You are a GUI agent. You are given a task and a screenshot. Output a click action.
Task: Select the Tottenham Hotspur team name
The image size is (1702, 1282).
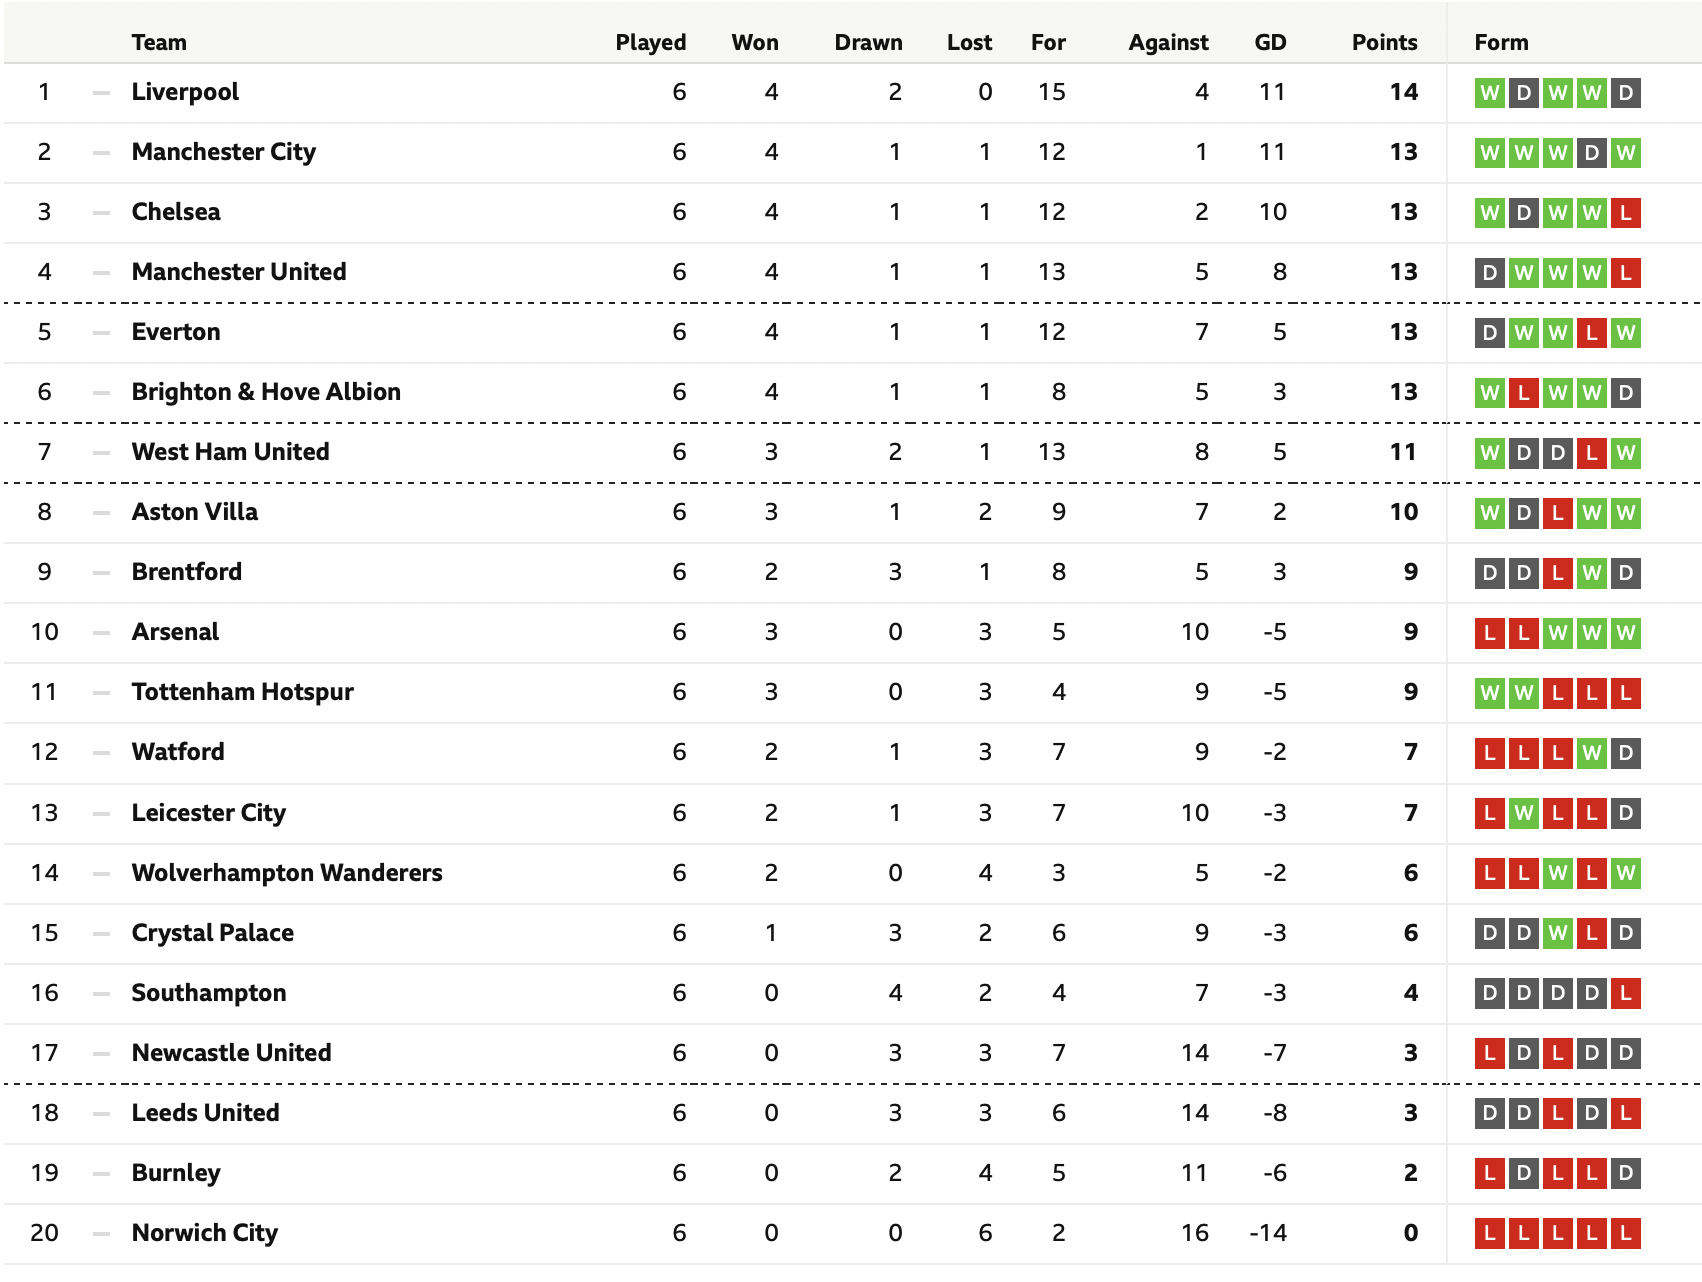(243, 692)
